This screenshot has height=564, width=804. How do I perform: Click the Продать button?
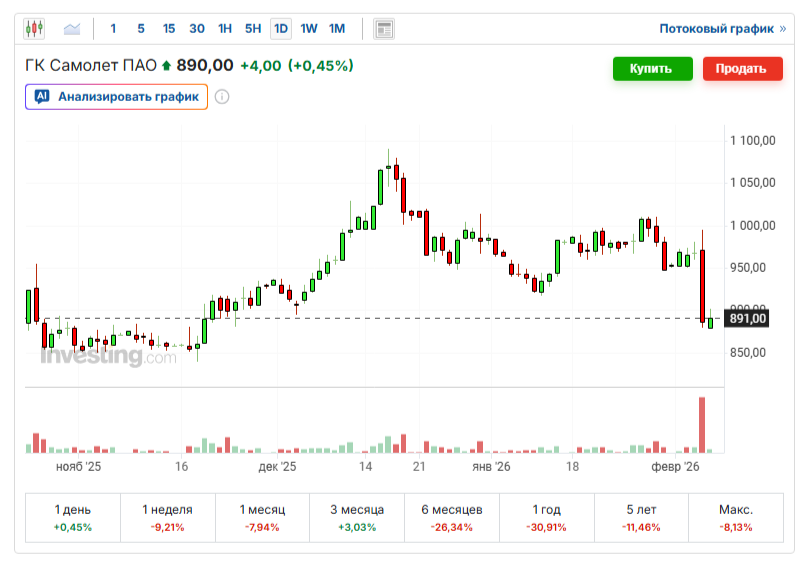(x=742, y=69)
